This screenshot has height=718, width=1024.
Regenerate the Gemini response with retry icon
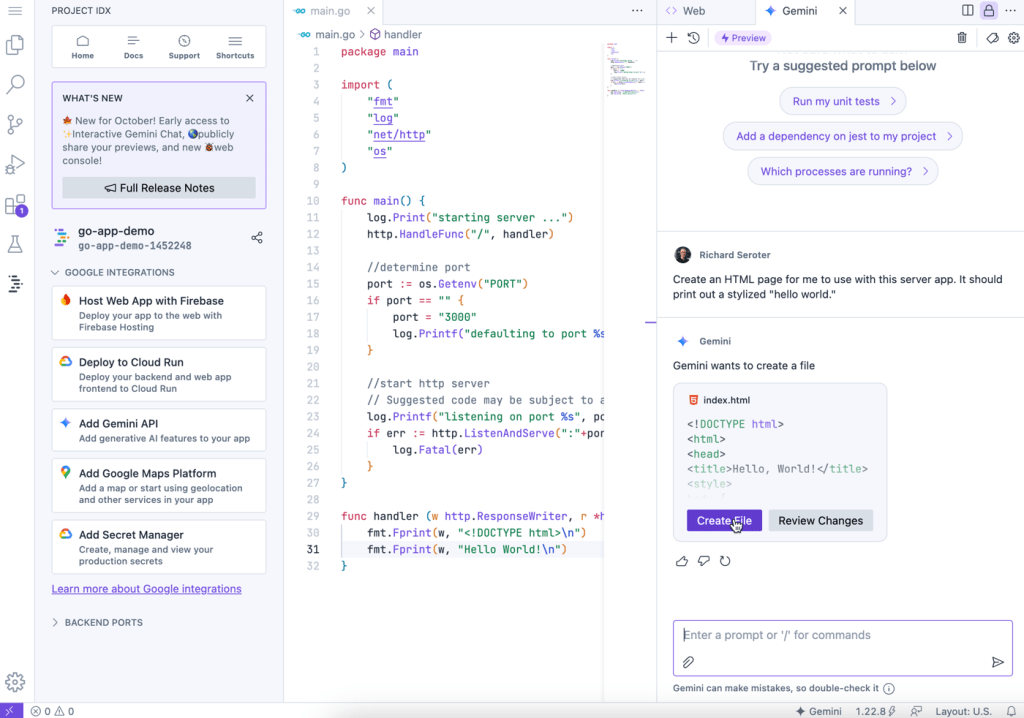[x=725, y=561]
